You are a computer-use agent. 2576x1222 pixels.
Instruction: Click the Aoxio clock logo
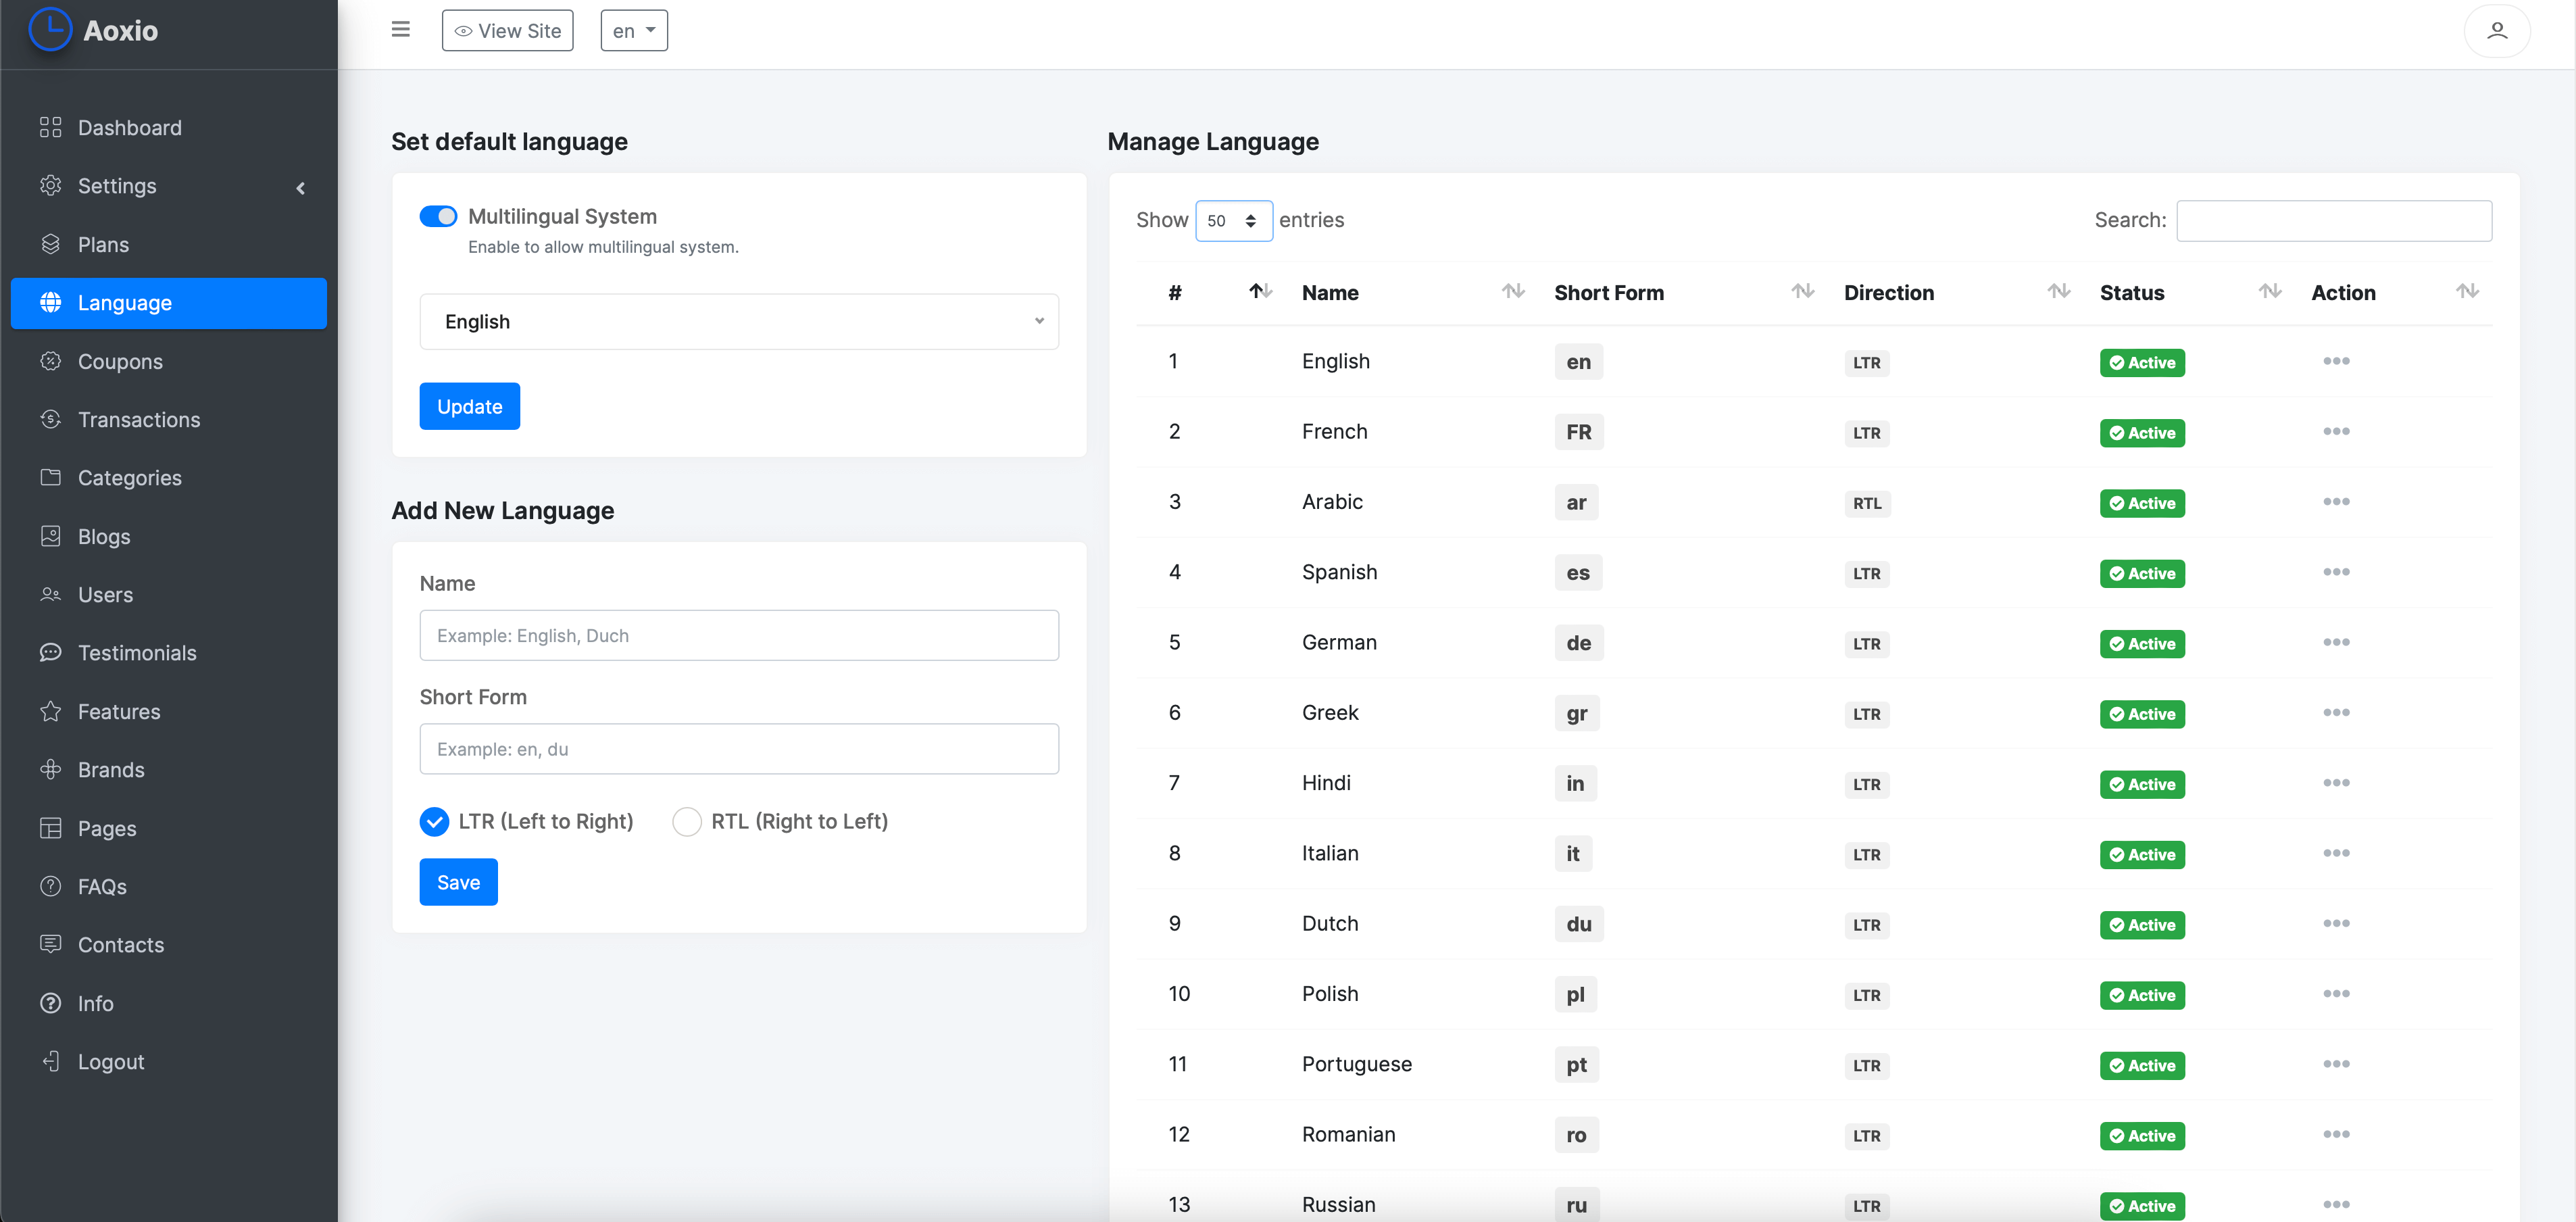tap(50, 30)
